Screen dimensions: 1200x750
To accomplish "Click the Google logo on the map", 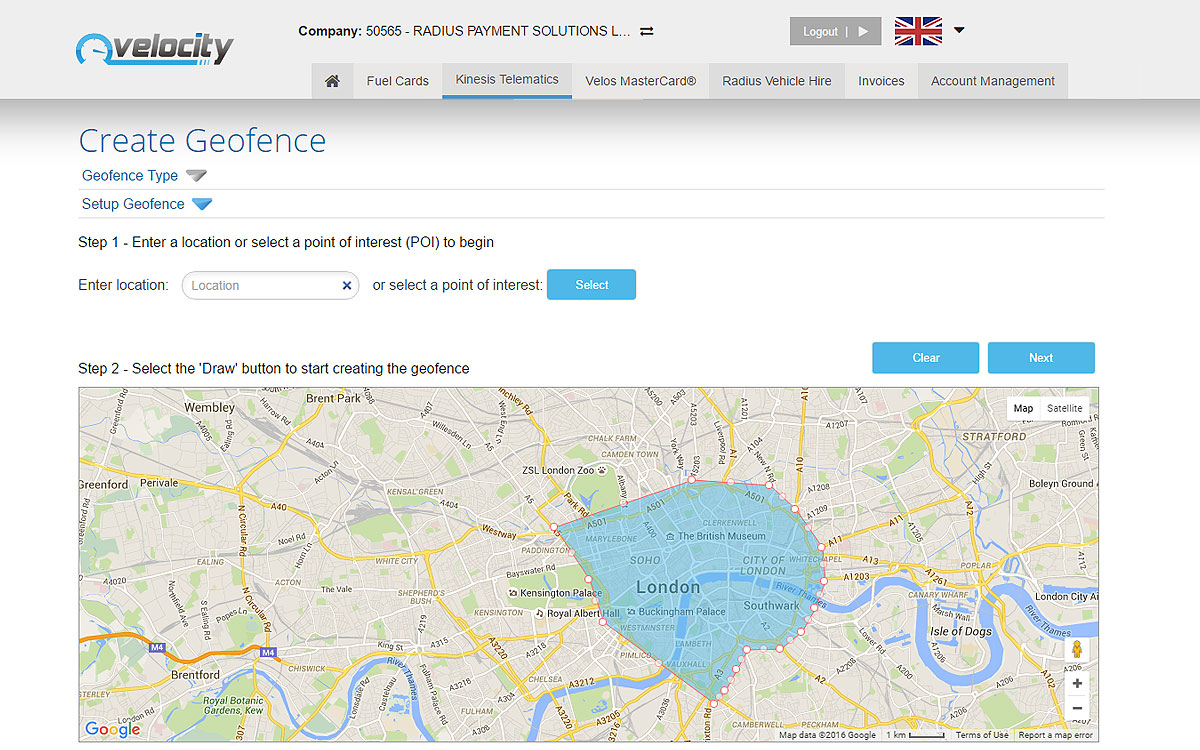I will click(112, 729).
